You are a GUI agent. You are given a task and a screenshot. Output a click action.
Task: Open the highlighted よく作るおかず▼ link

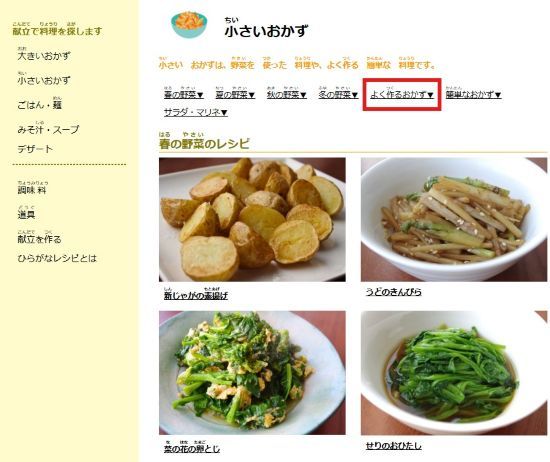tap(402, 94)
